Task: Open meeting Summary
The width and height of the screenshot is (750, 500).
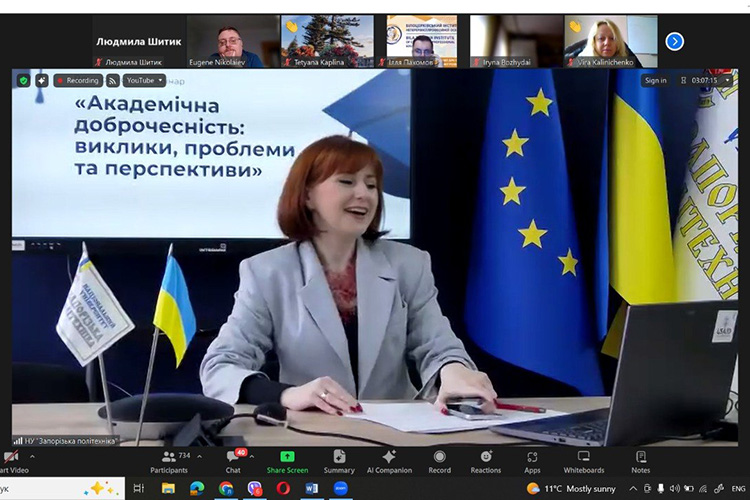Action: tap(339, 461)
